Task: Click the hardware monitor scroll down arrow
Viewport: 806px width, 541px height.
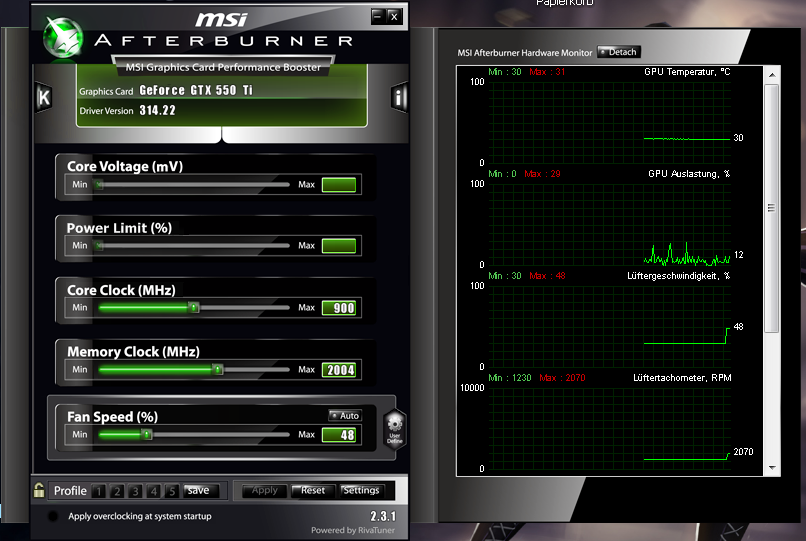Action: [772, 467]
